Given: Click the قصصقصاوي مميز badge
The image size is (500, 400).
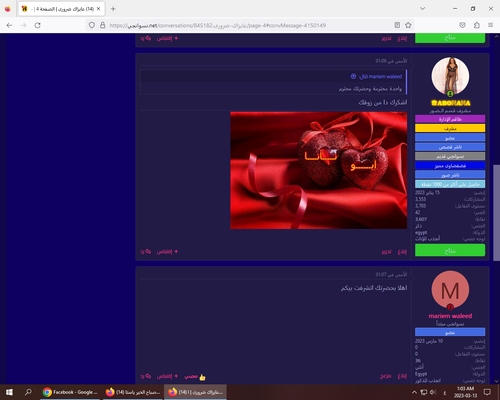Looking at the screenshot, I should point(450,166).
